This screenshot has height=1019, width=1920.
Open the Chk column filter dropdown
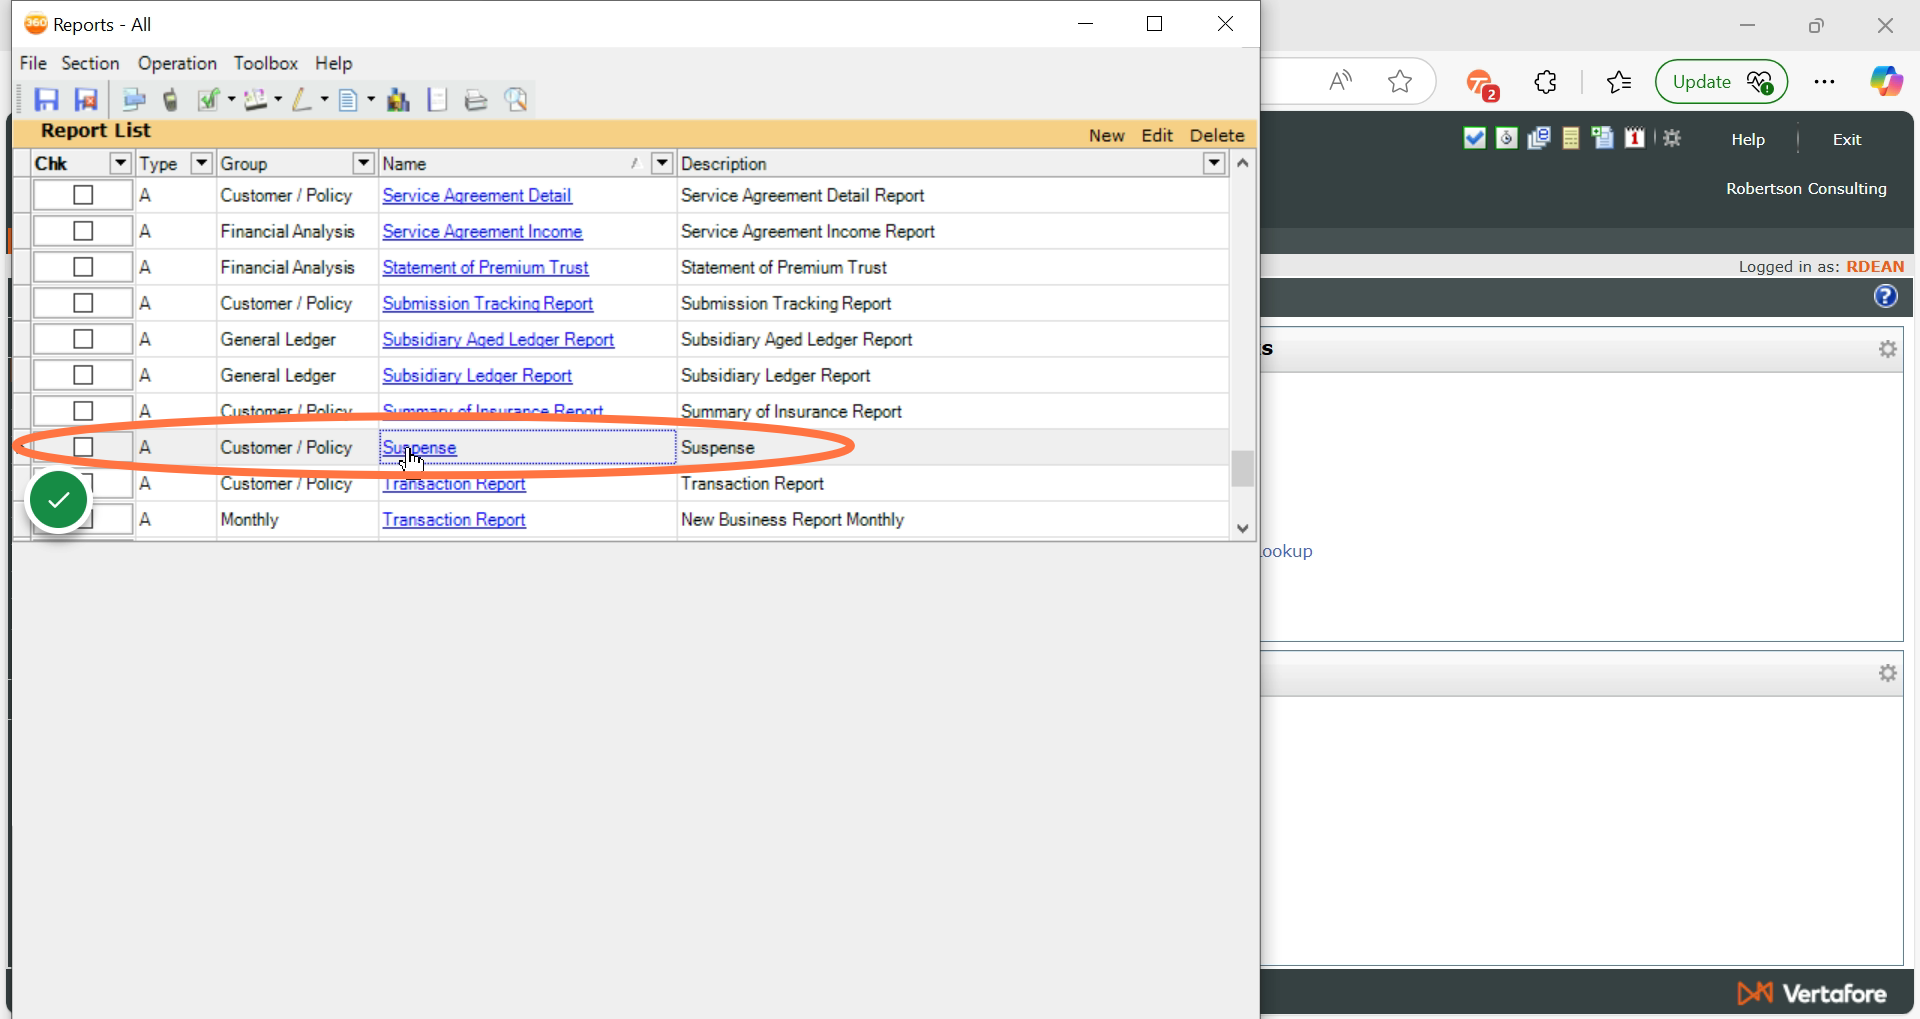pyautogui.click(x=120, y=163)
